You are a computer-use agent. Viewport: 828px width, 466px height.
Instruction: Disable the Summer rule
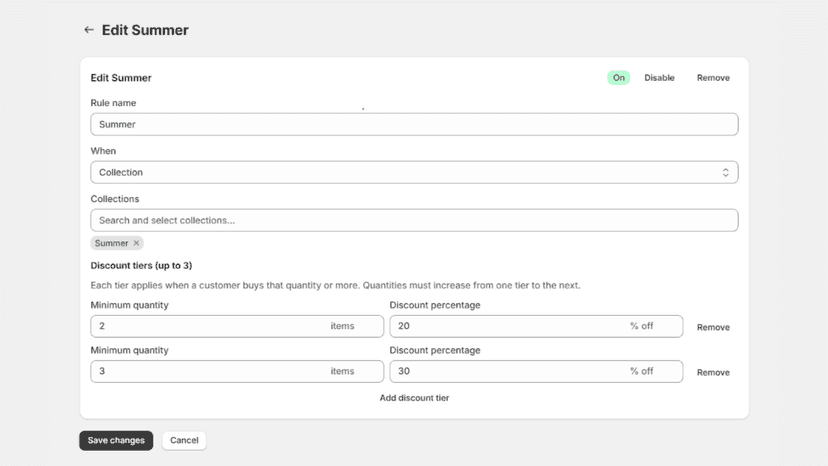pyautogui.click(x=659, y=78)
